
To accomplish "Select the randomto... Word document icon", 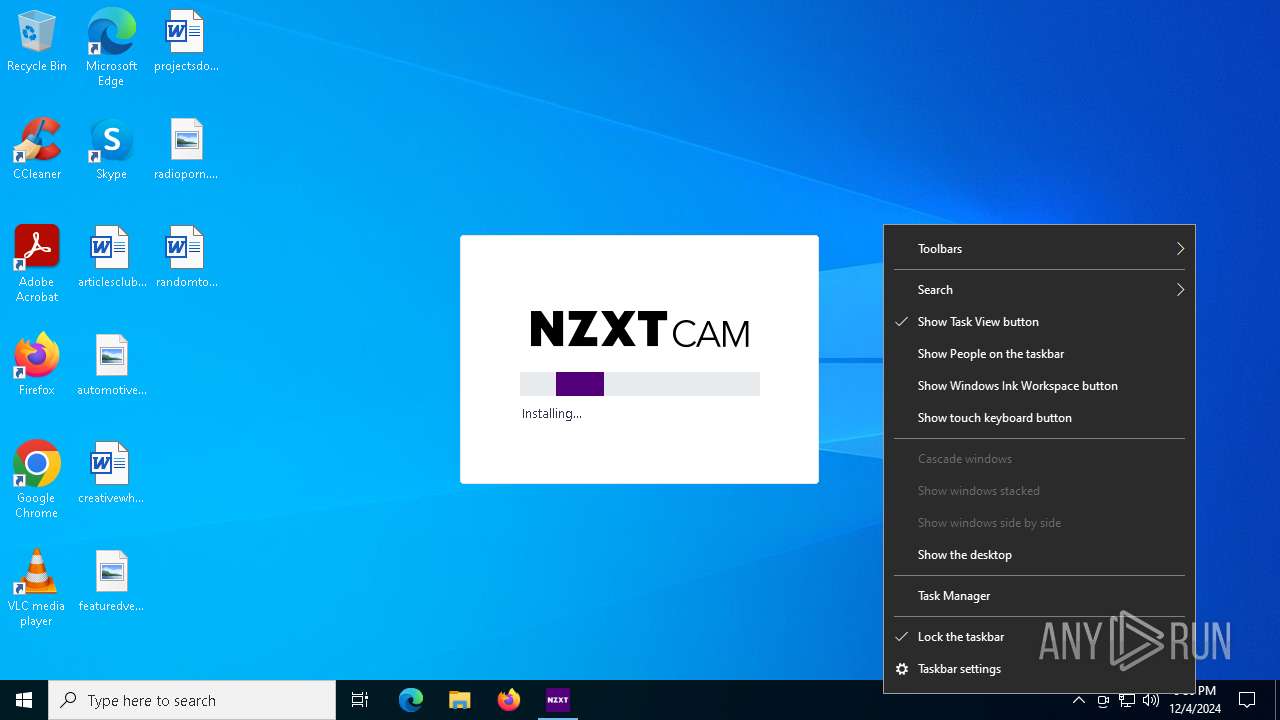I will click(x=186, y=258).
